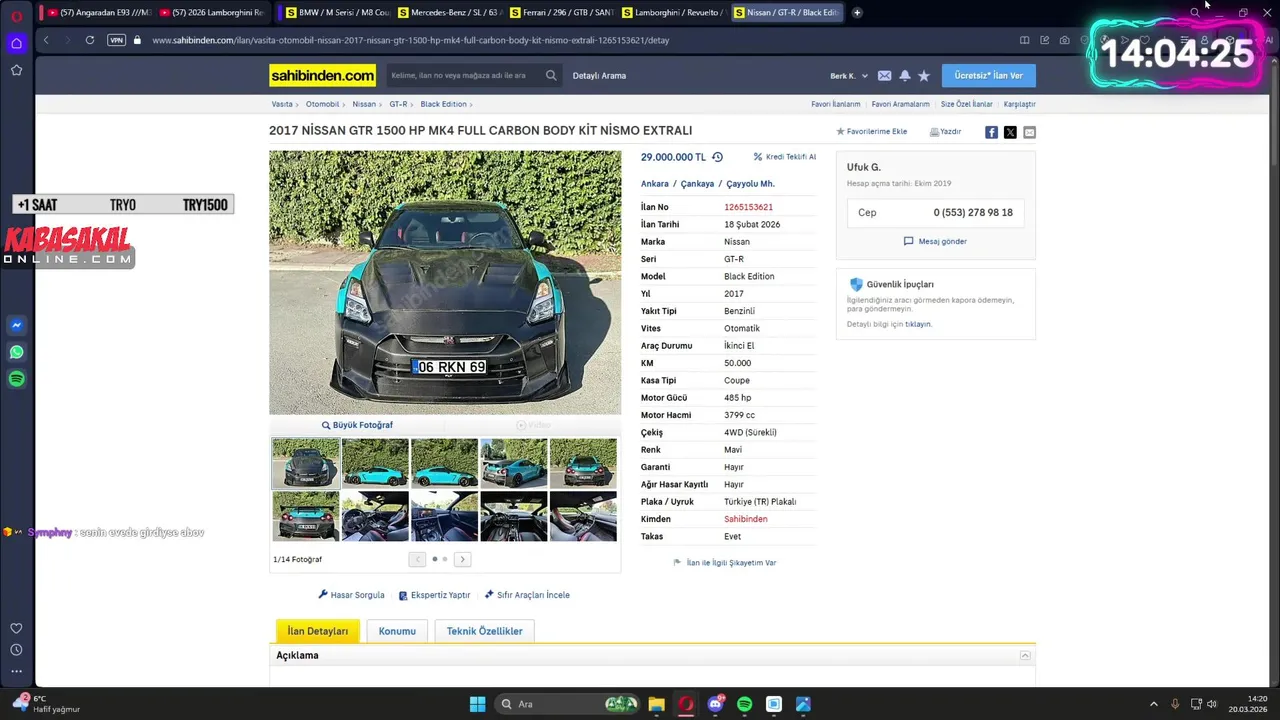Click Kredi Teklifi Al link
This screenshot has width=1280, height=720.
coord(785,157)
